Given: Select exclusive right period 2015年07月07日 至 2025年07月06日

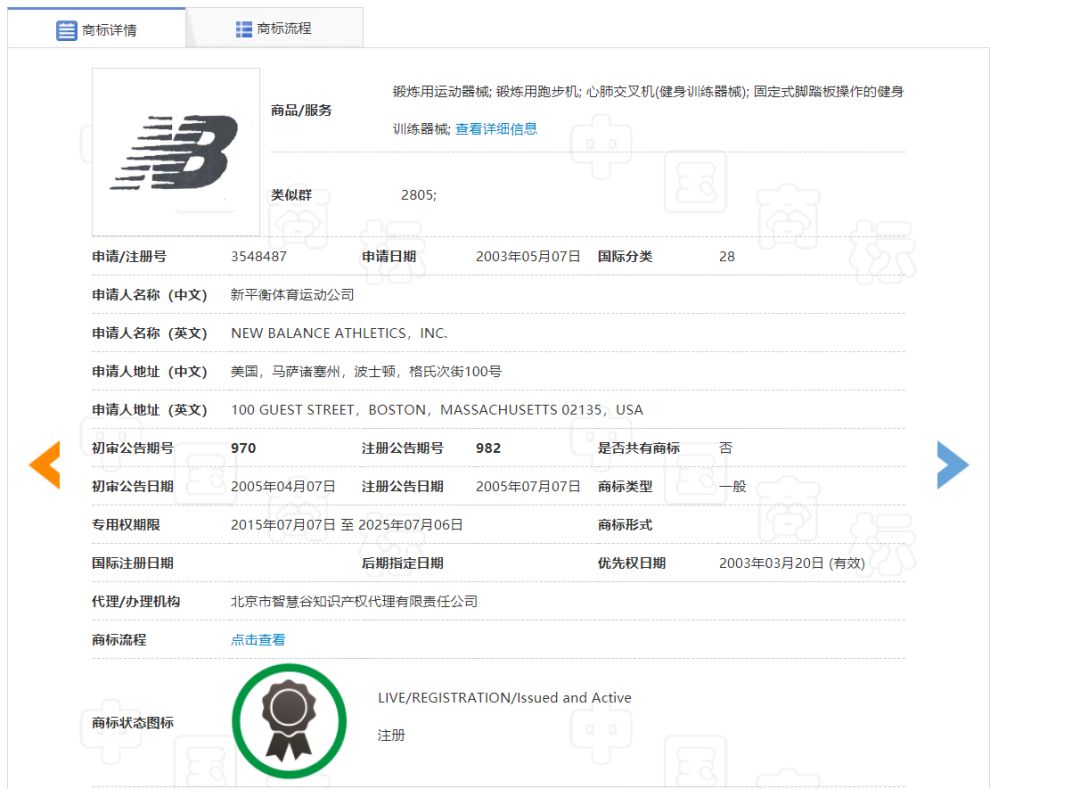Looking at the screenshot, I should coord(346,525).
